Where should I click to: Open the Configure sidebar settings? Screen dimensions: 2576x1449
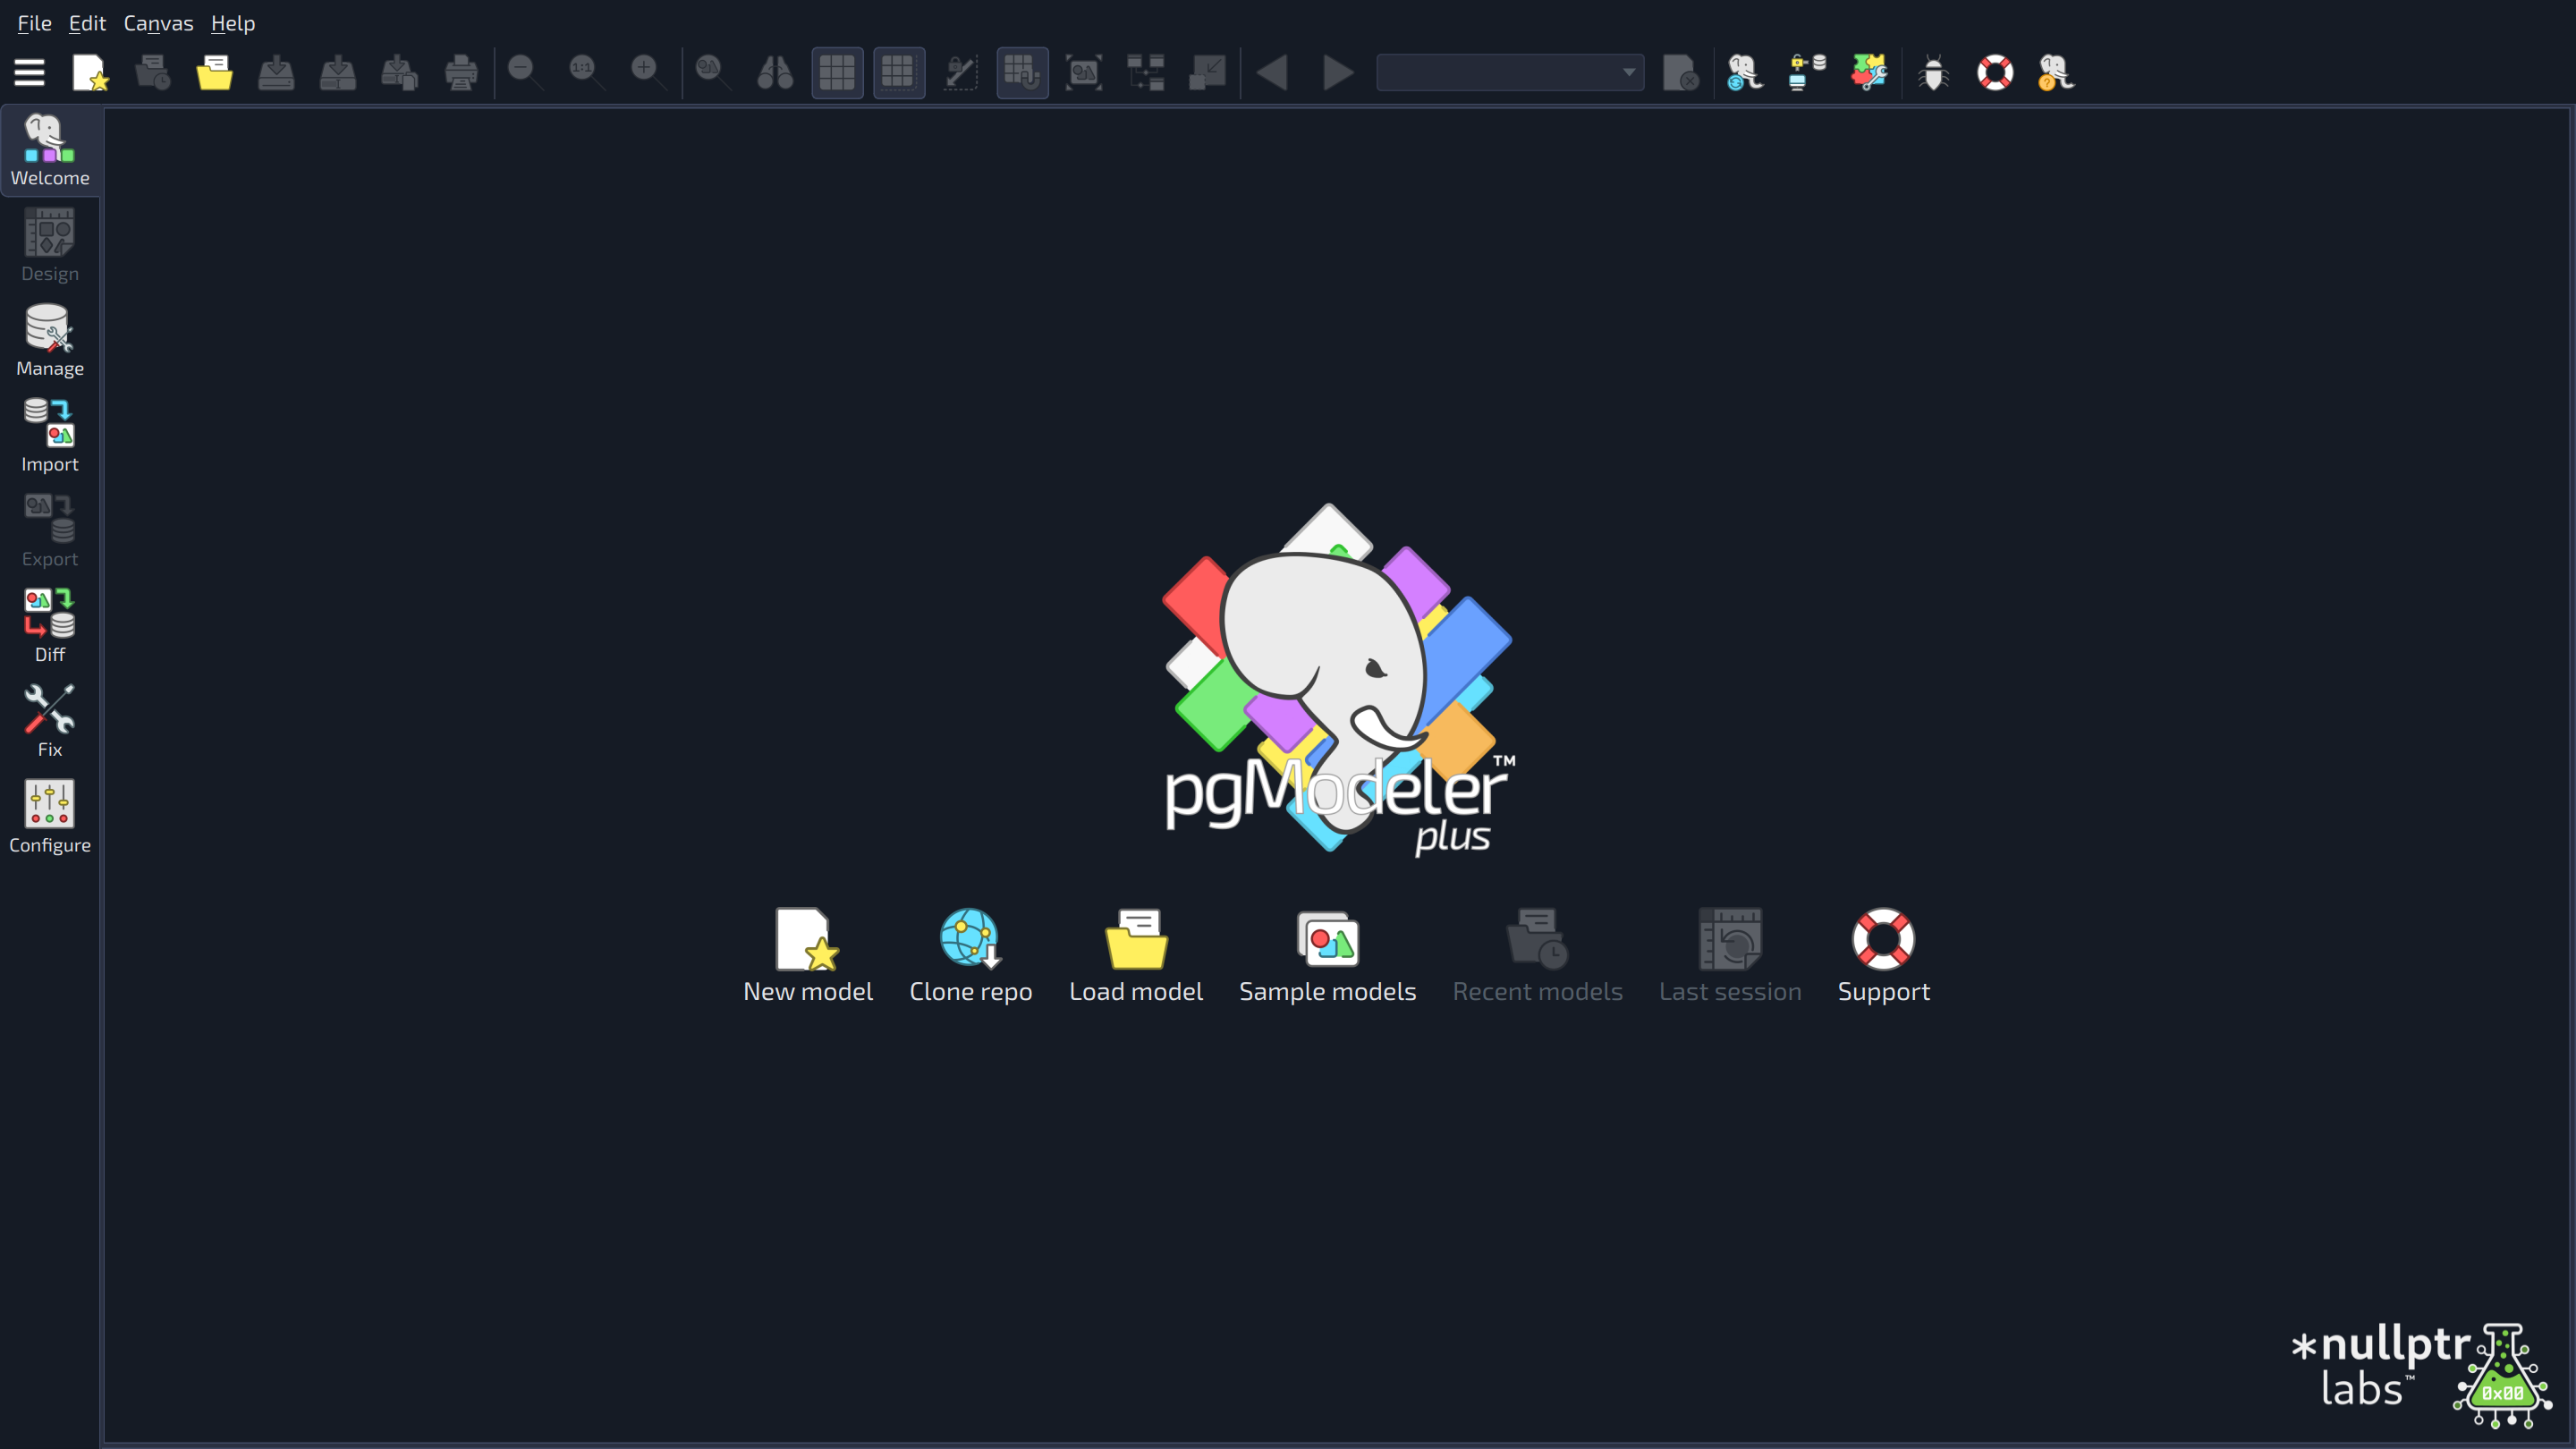pyautogui.click(x=50, y=817)
